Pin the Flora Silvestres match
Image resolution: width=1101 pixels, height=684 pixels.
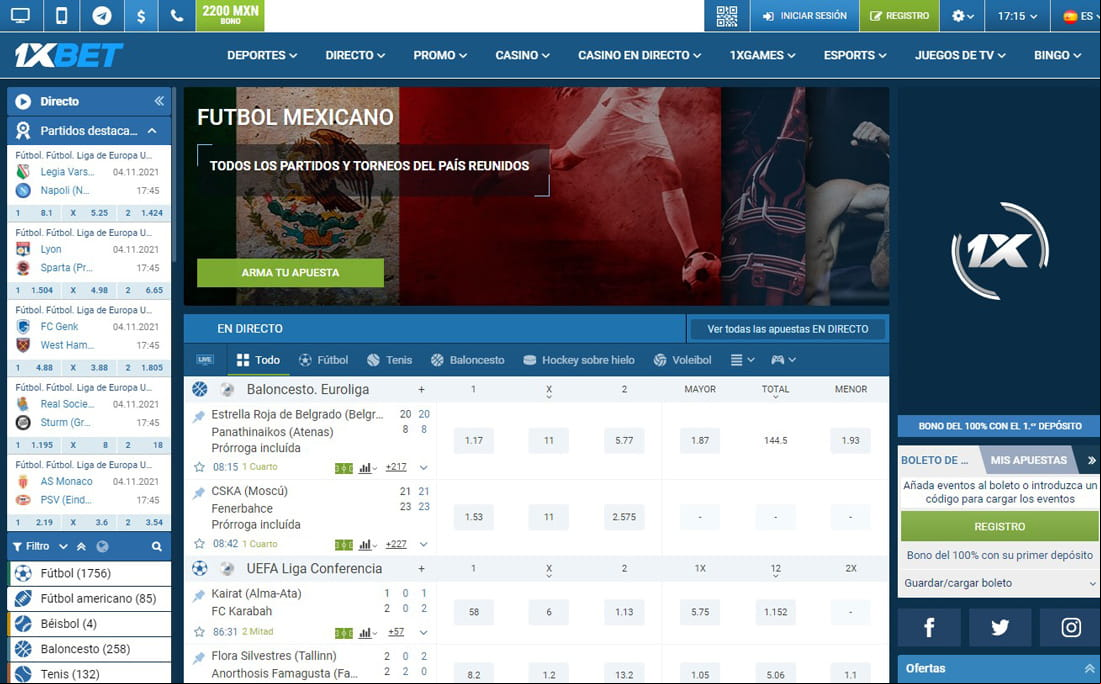click(x=199, y=658)
